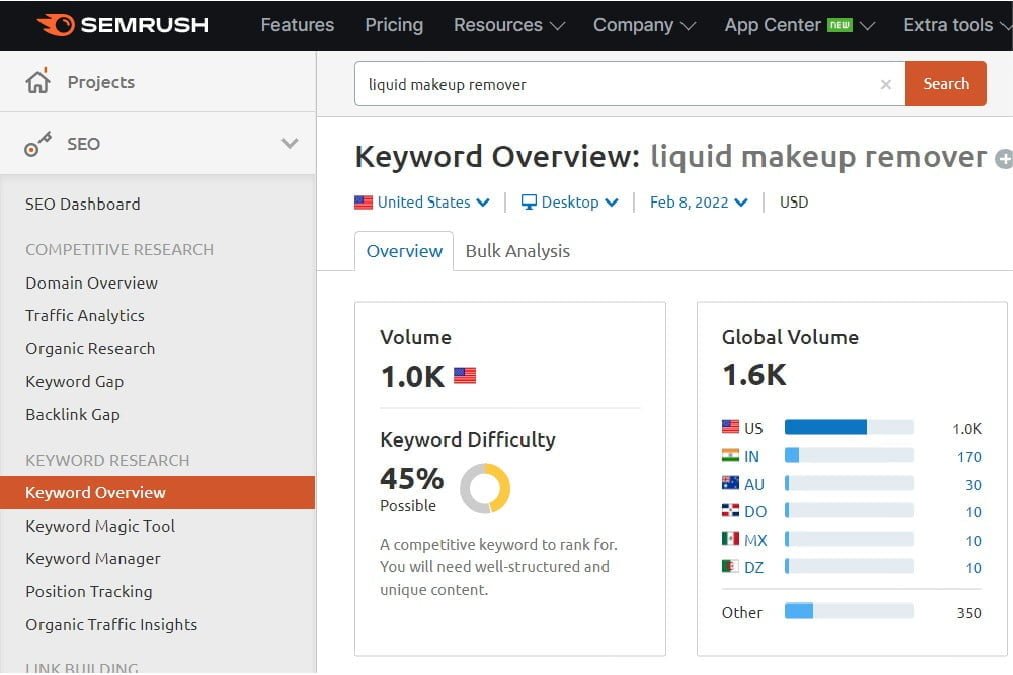The height and width of the screenshot is (675, 1013).
Task: Switch to the Bulk Analysis tab
Action: tap(517, 251)
